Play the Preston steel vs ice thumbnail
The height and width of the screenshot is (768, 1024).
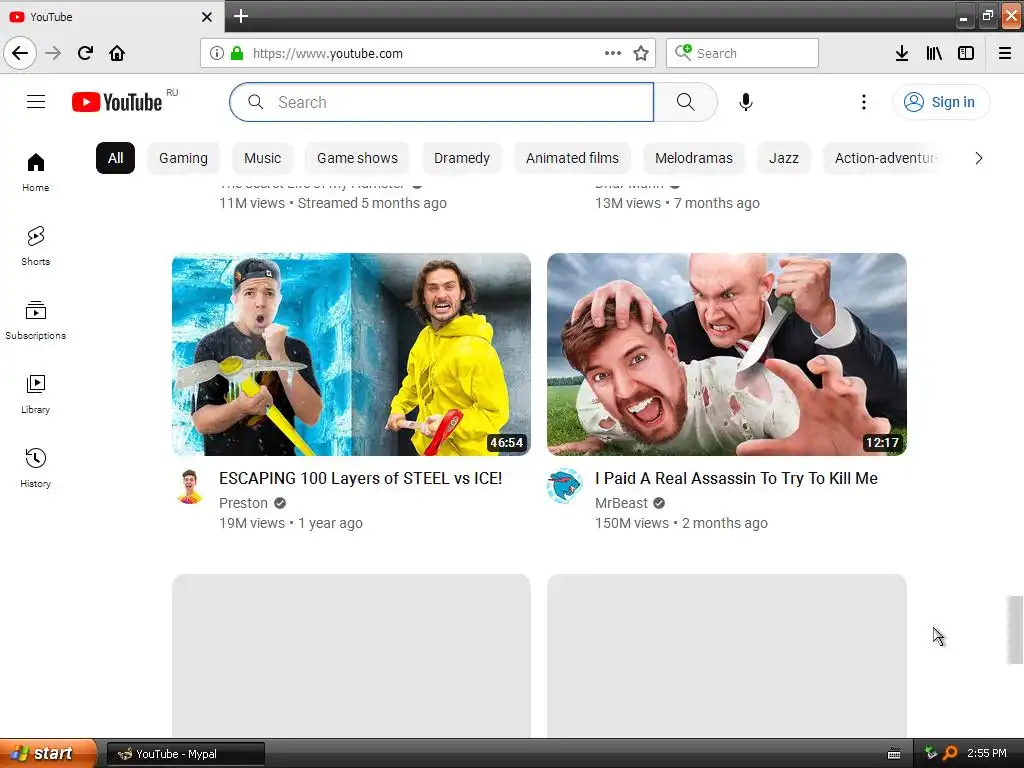point(351,354)
